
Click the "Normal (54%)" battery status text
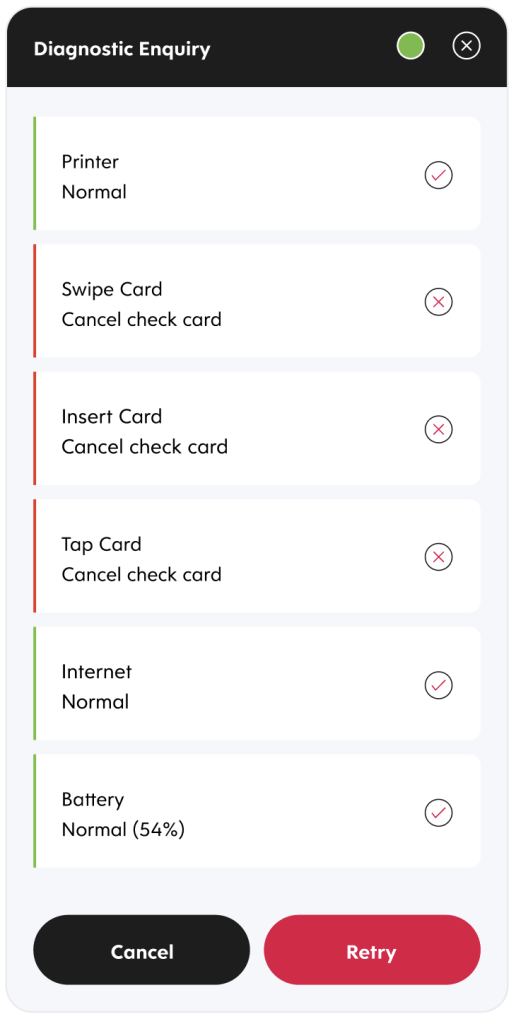point(123,829)
